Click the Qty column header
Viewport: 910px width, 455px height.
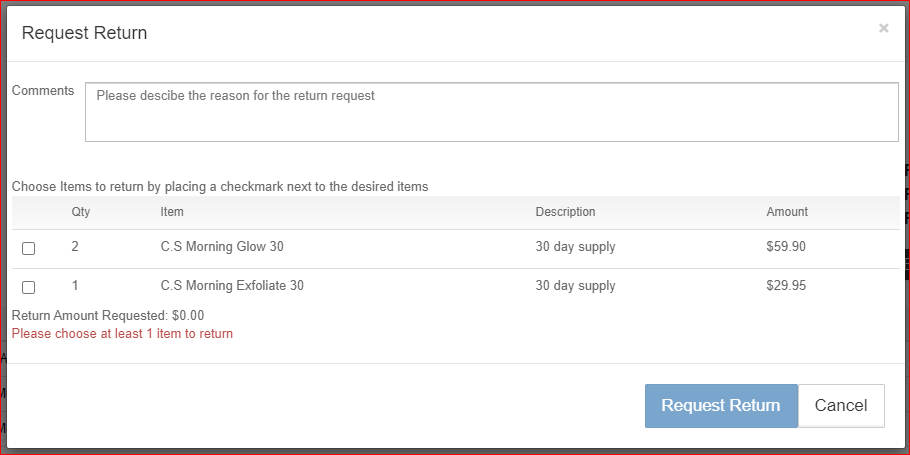tap(80, 212)
